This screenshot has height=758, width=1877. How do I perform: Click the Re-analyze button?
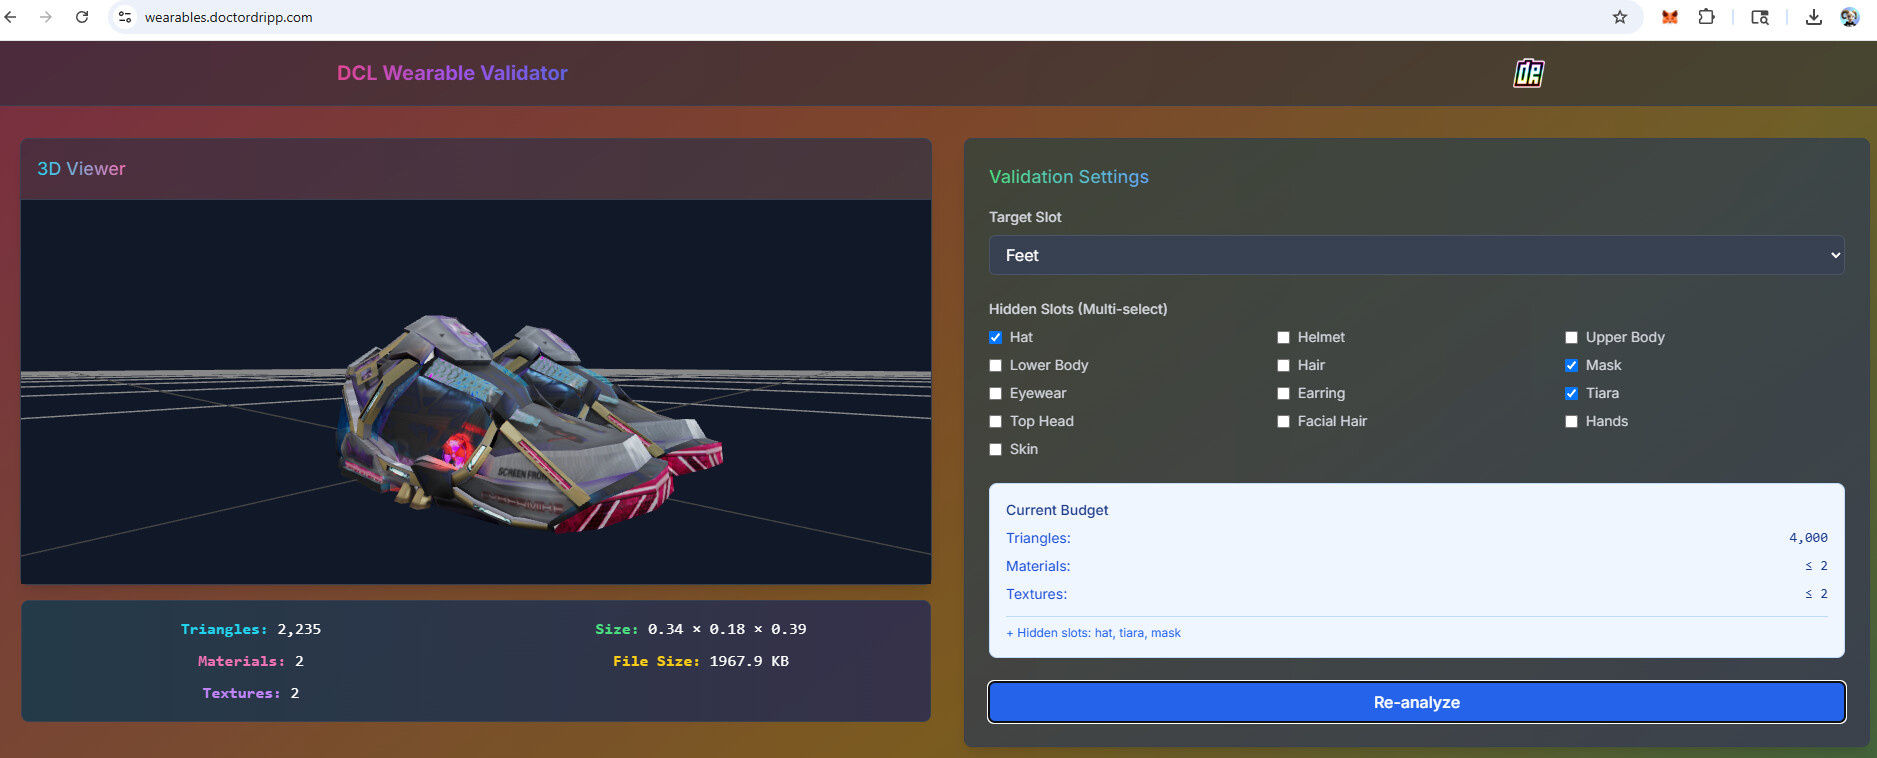(1416, 702)
